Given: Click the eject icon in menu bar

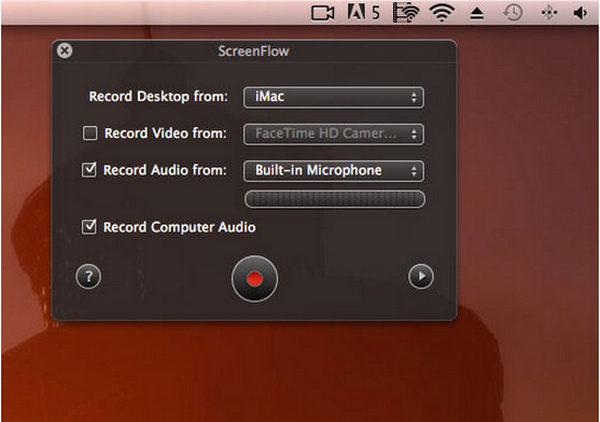Looking at the screenshot, I should (477, 13).
